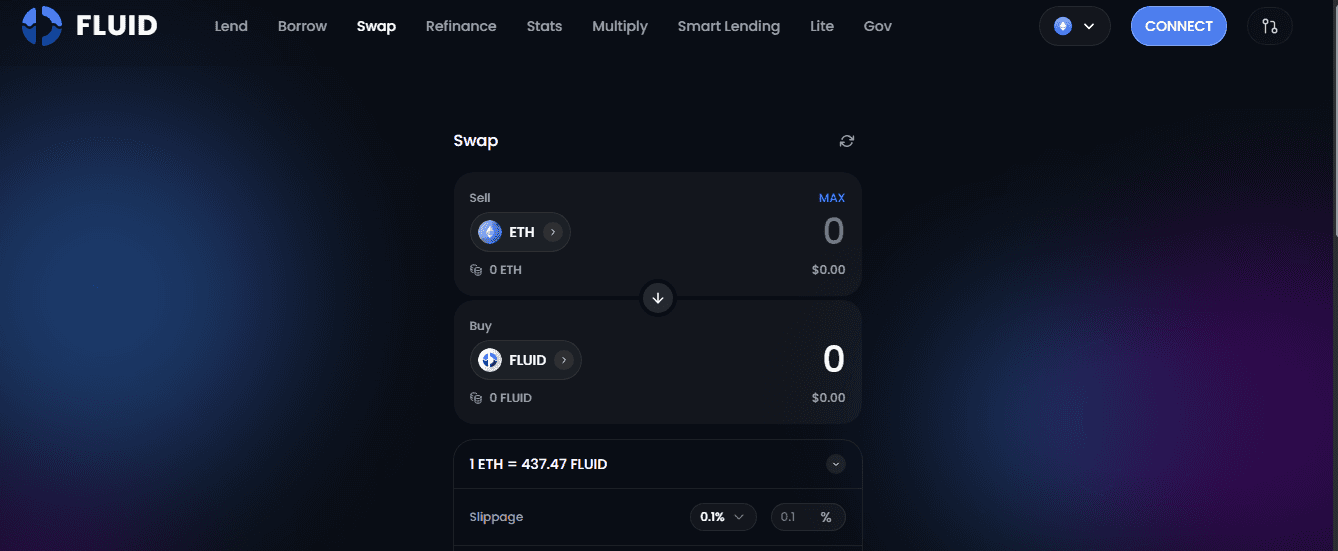
Task: Open the 0.1% slippage preset dropdown
Action: coord(723,517)
